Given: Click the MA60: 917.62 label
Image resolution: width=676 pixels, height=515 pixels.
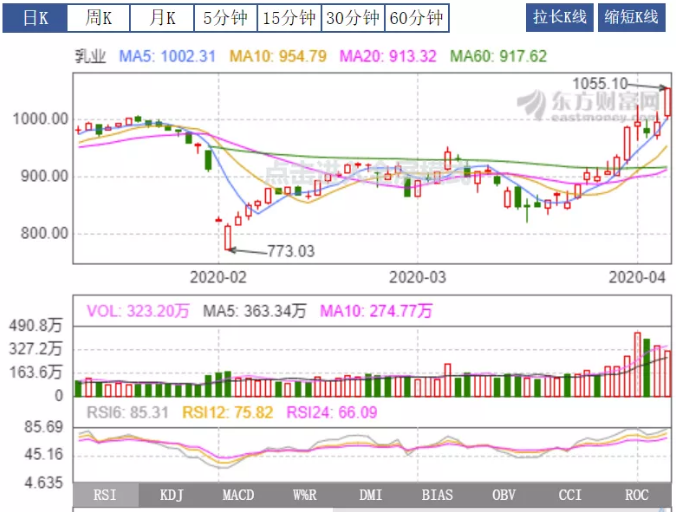Looking at the screenshot, I should click(x=498, y=56).
